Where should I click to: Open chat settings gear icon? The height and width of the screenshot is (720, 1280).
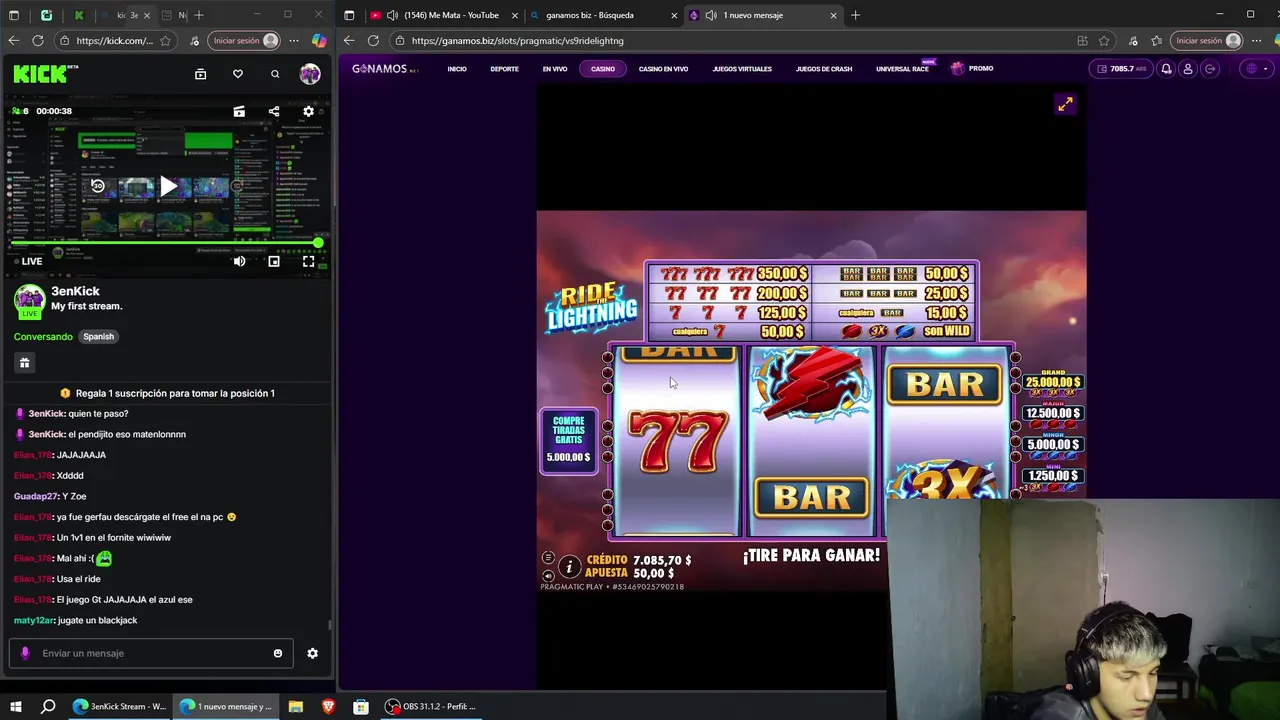click(312, 653)
